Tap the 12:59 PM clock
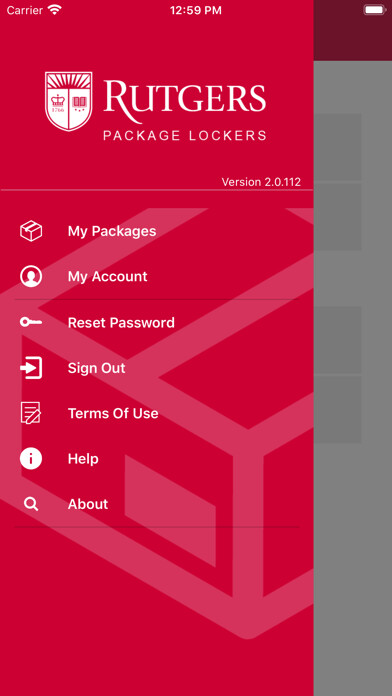 [196, 10]
